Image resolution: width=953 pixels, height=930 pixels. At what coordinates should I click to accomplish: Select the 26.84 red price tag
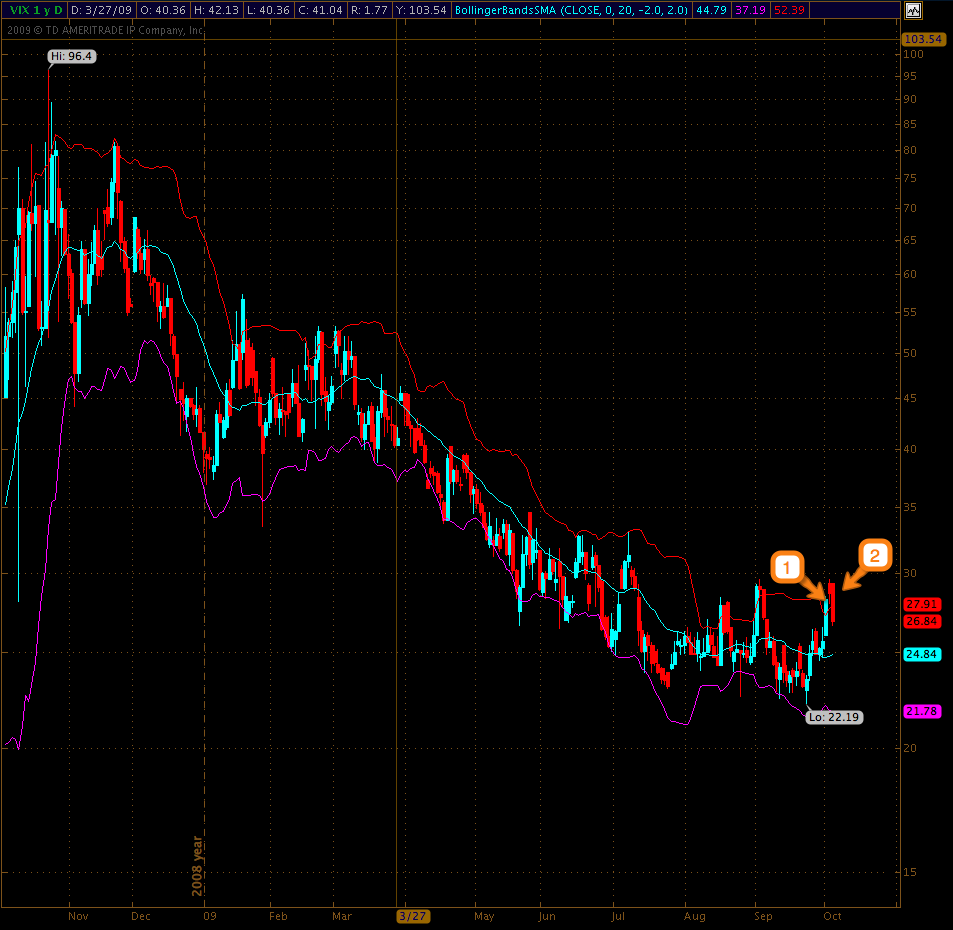[921, 621]
